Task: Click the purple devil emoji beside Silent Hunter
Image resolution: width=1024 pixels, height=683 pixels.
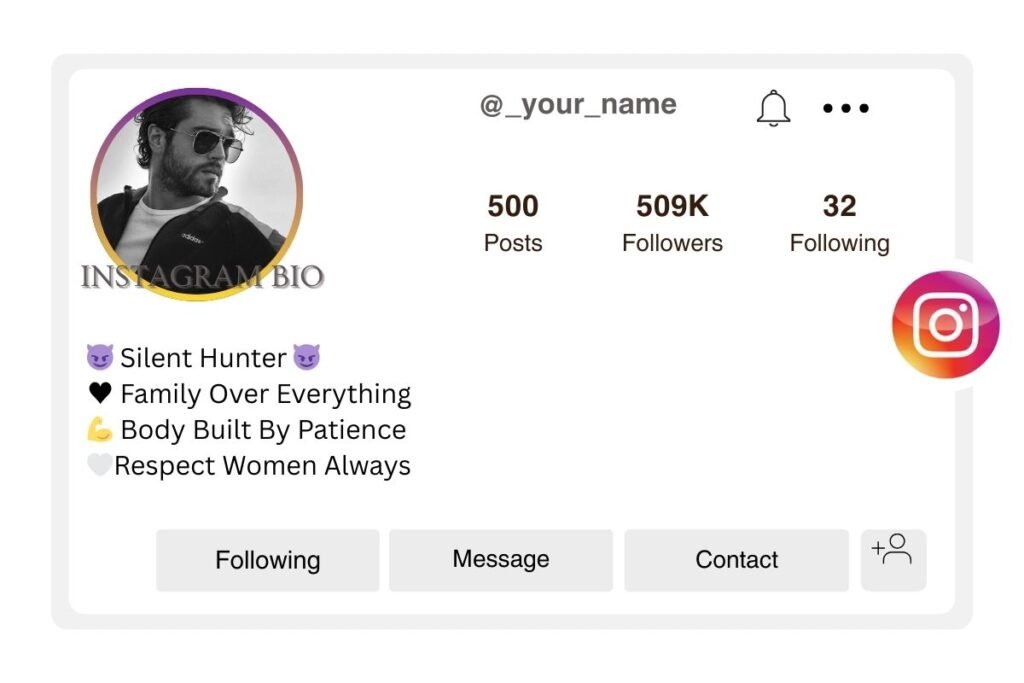Action: click(x=100, y=357)
